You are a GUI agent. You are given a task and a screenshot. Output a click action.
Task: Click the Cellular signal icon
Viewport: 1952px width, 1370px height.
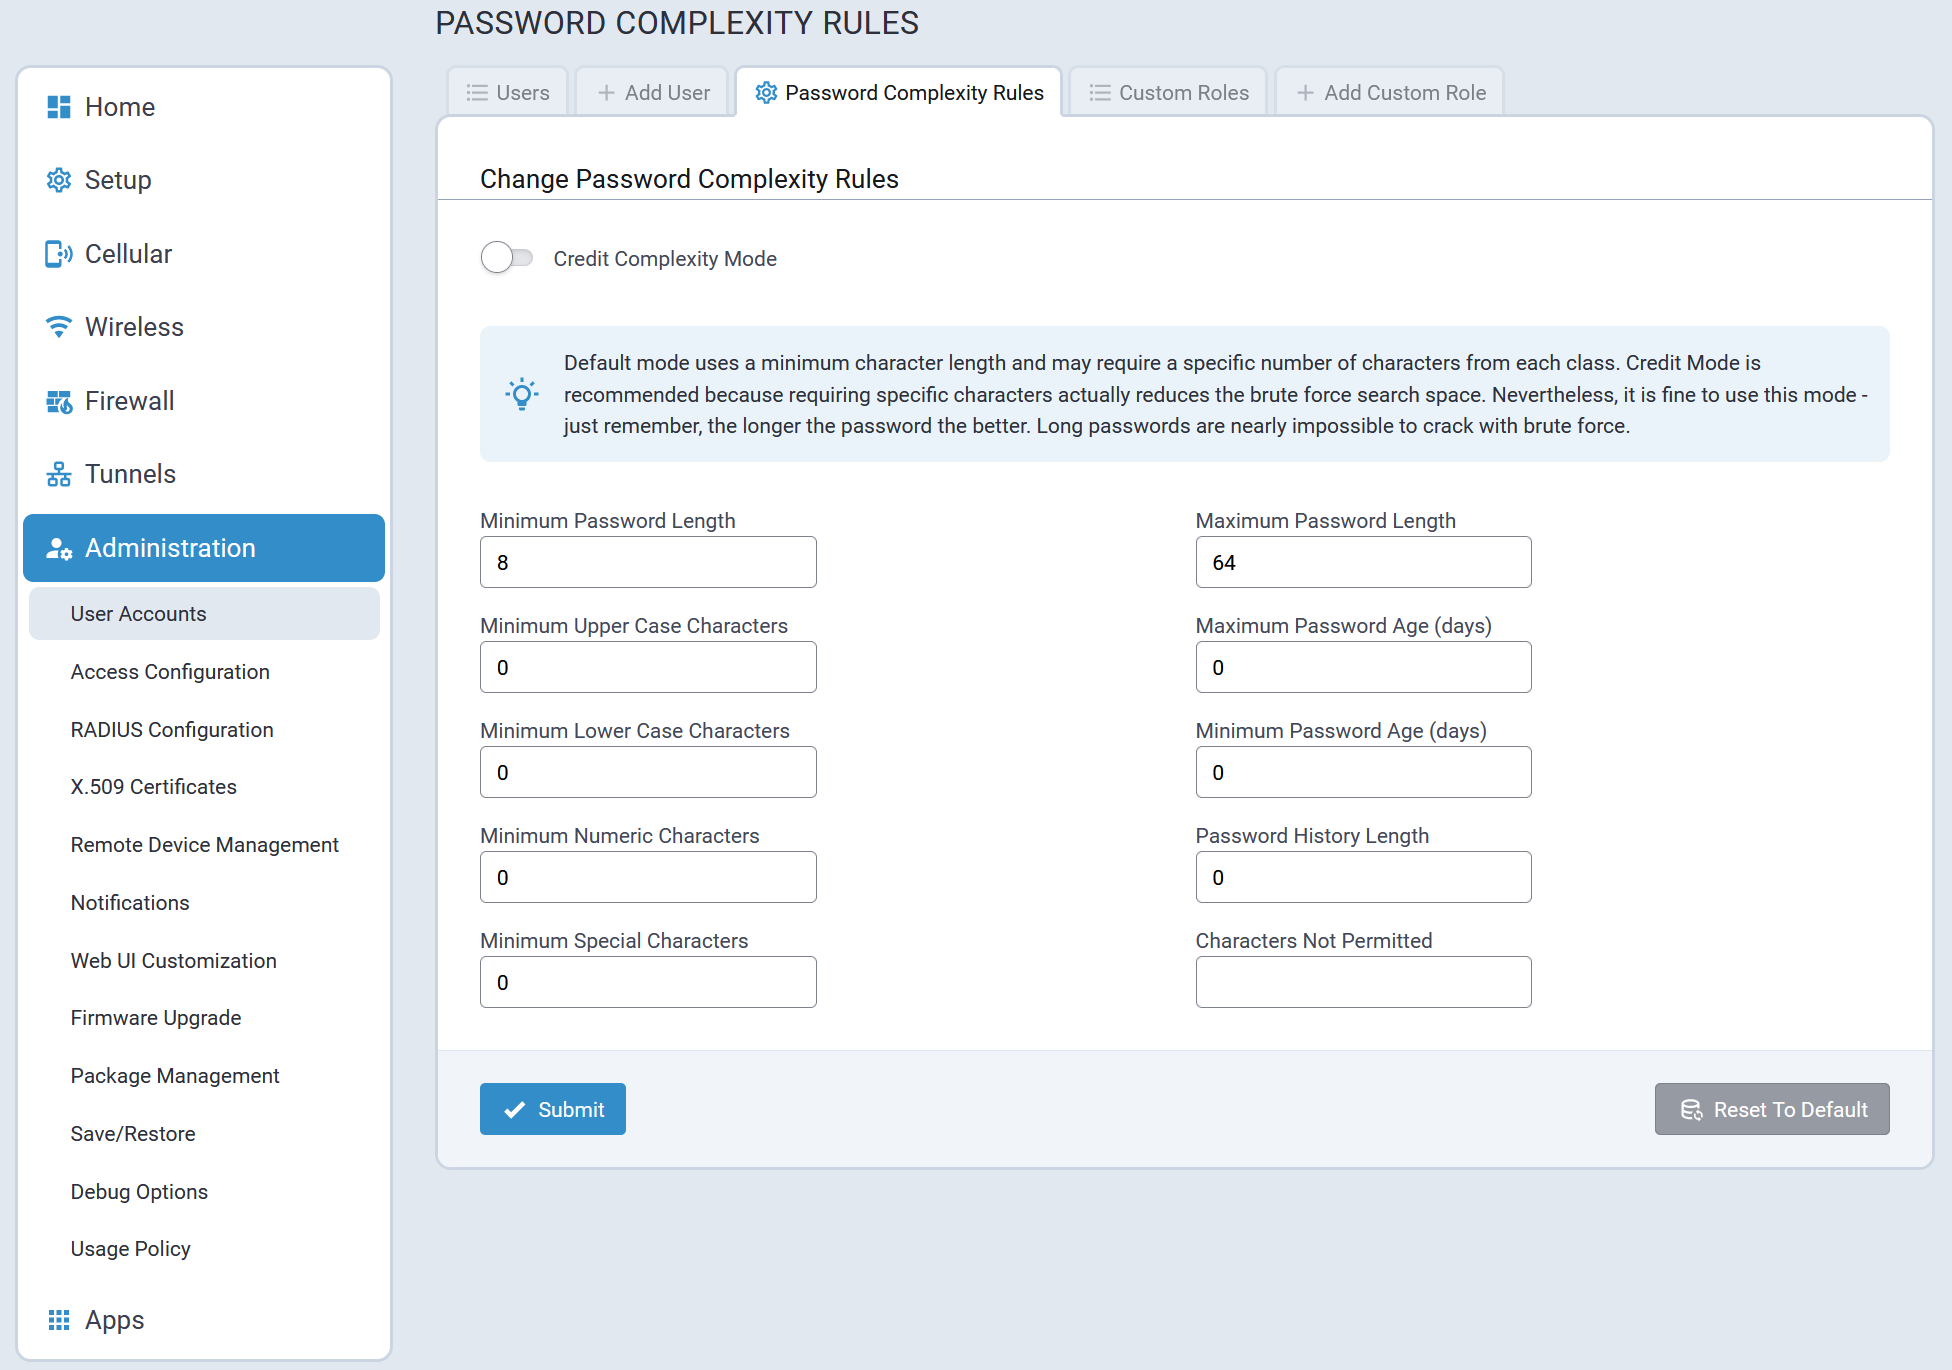coord(59,254)
